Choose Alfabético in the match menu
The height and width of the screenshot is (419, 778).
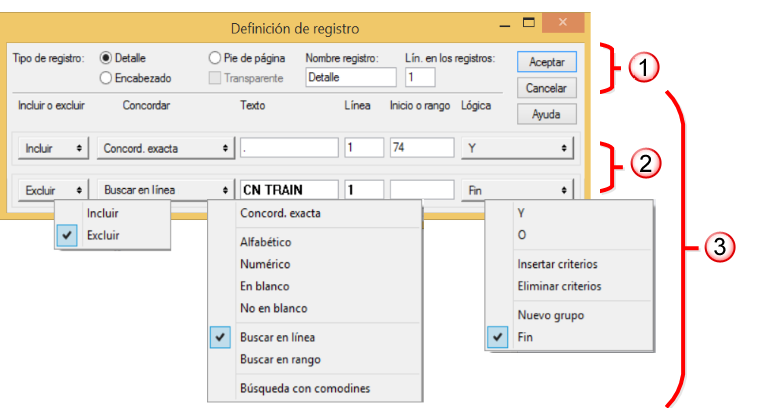(265, 242)
